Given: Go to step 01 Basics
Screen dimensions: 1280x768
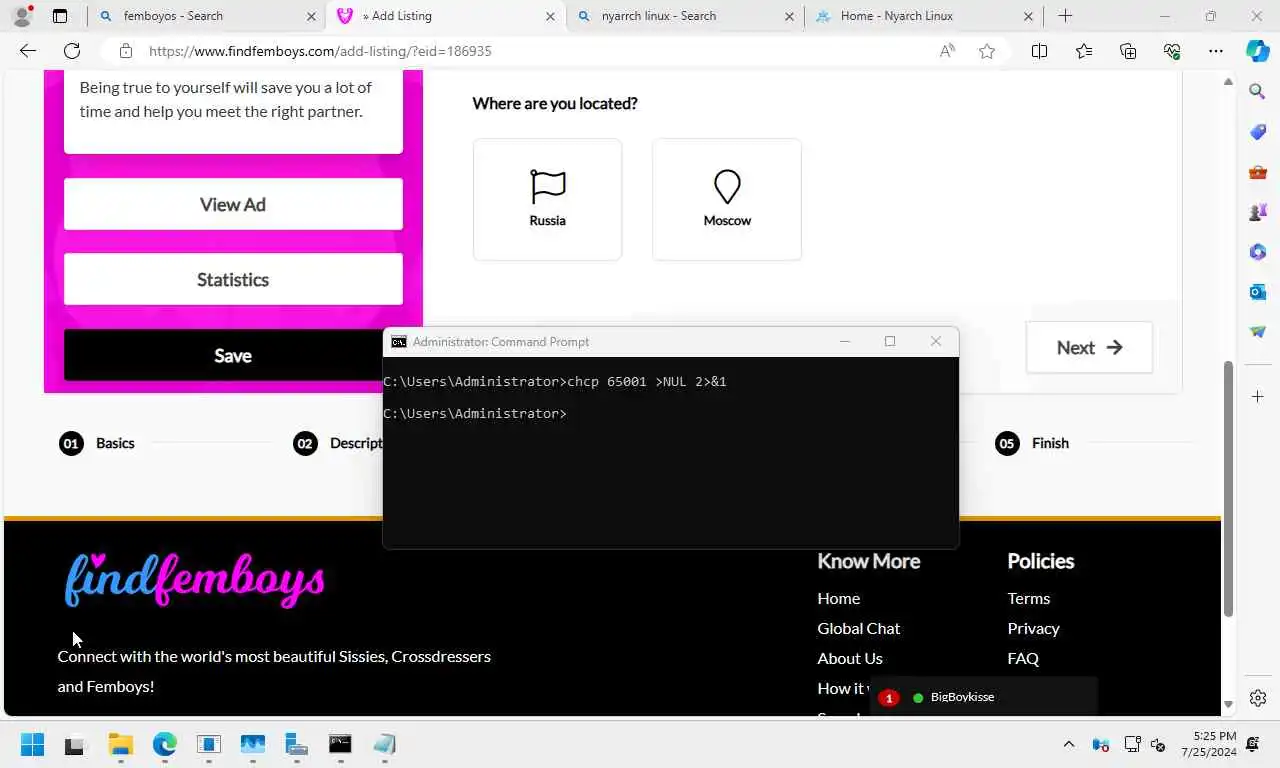Looking at the screenshot, I should point(96,443).
